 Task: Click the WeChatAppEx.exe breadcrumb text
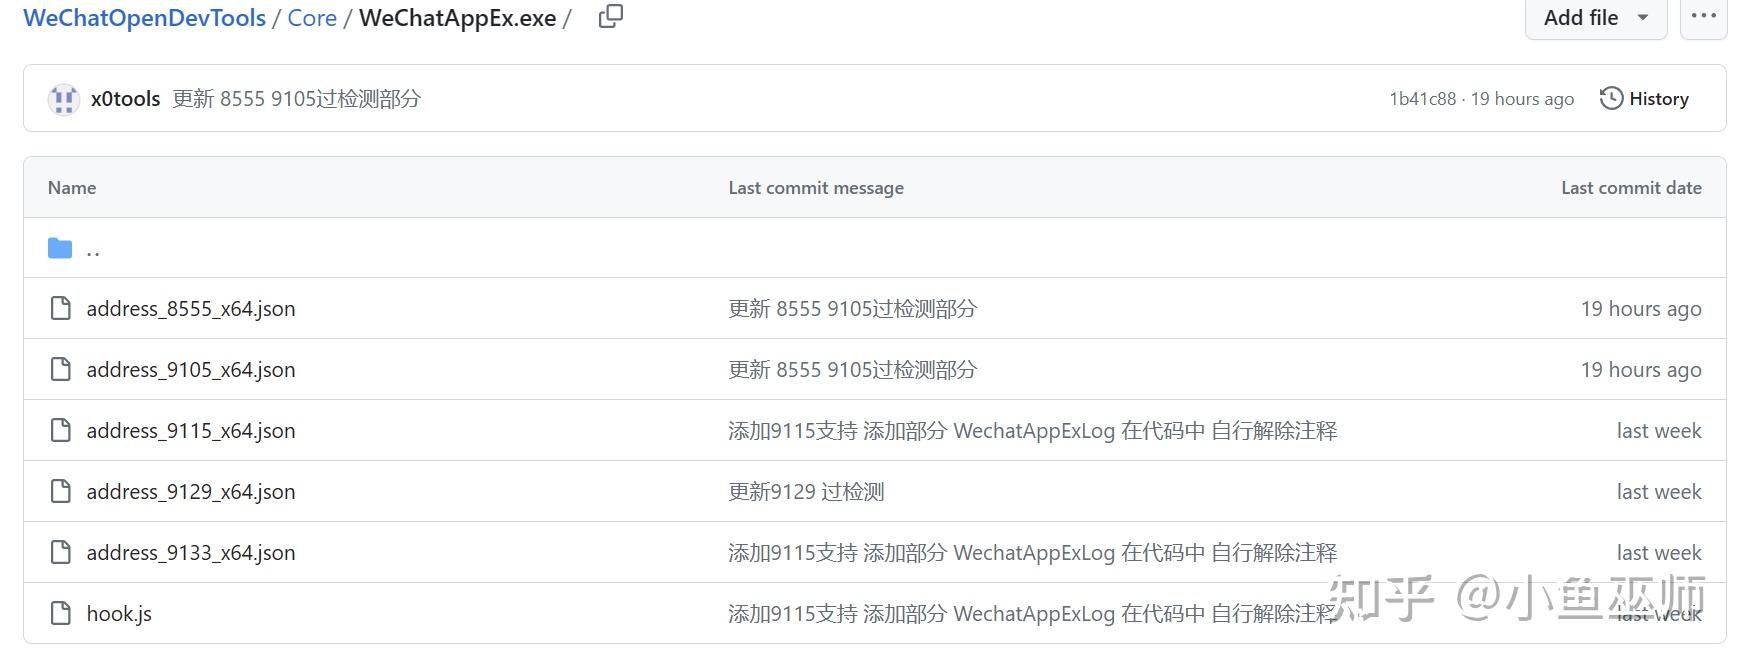click(x=457, y=18)
